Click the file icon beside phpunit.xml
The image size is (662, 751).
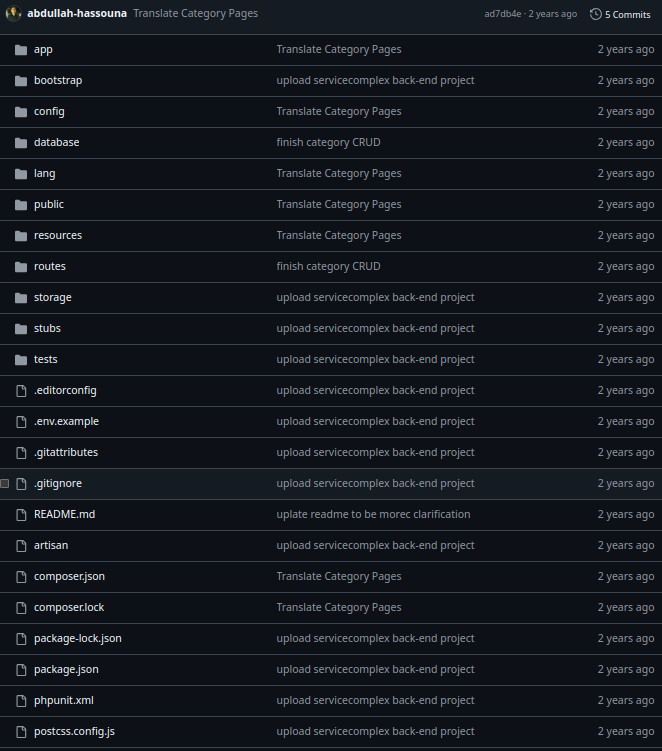coord(21,700)
